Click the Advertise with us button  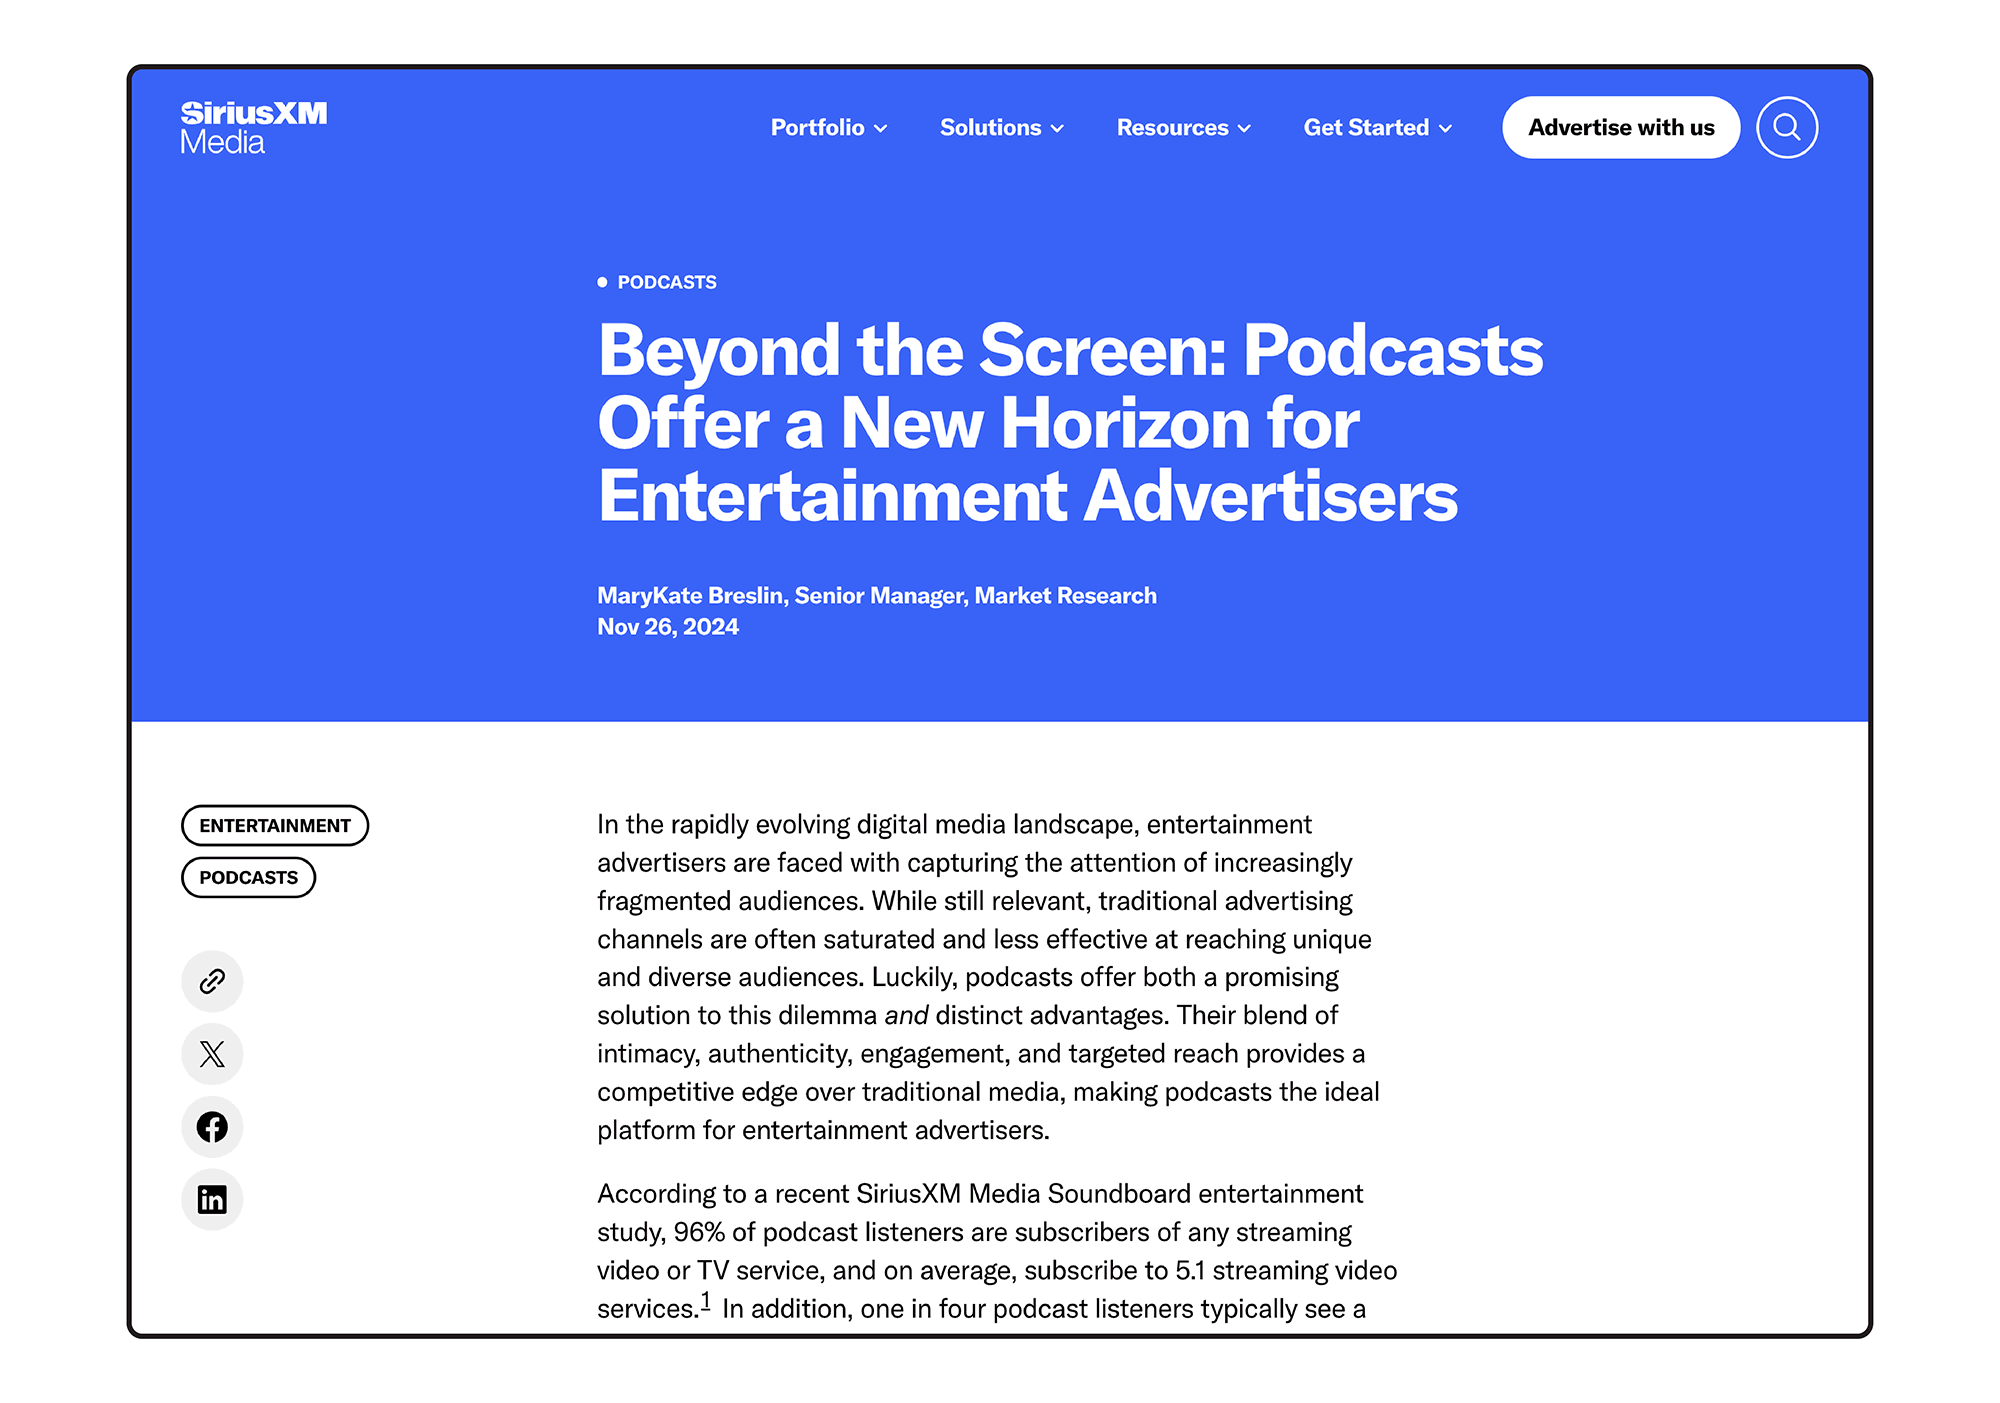click(x=1621, y=127)
